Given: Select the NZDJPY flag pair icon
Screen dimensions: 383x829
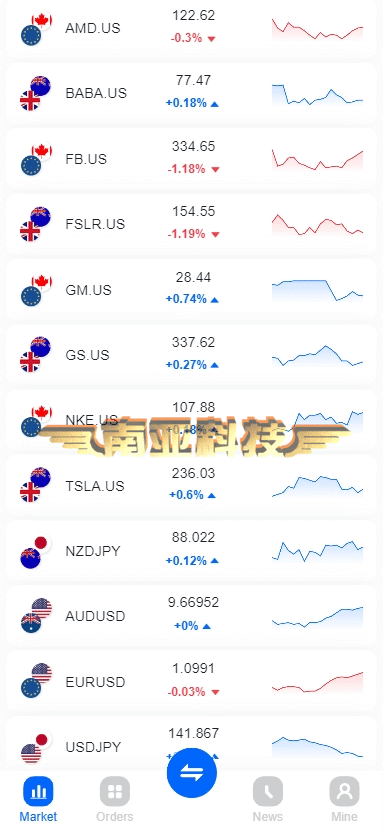Looking at the screenshot, I should click(36, 551).
